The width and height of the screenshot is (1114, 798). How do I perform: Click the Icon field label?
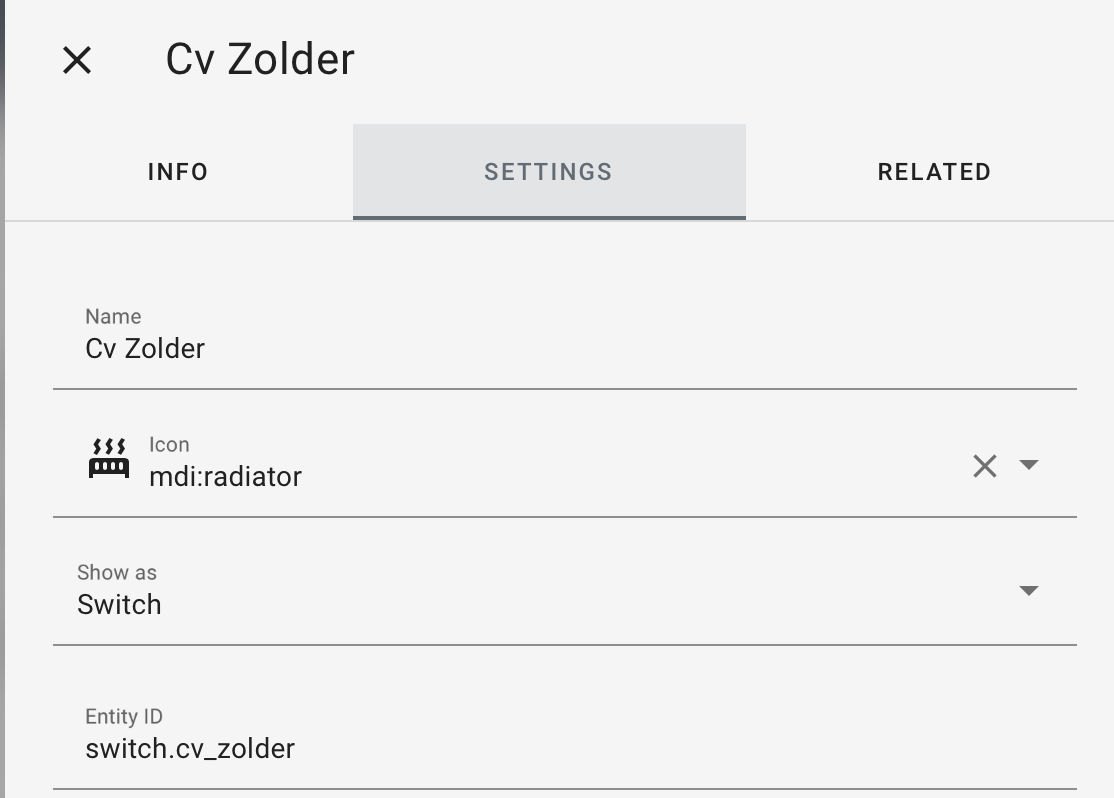coord(169,444)
